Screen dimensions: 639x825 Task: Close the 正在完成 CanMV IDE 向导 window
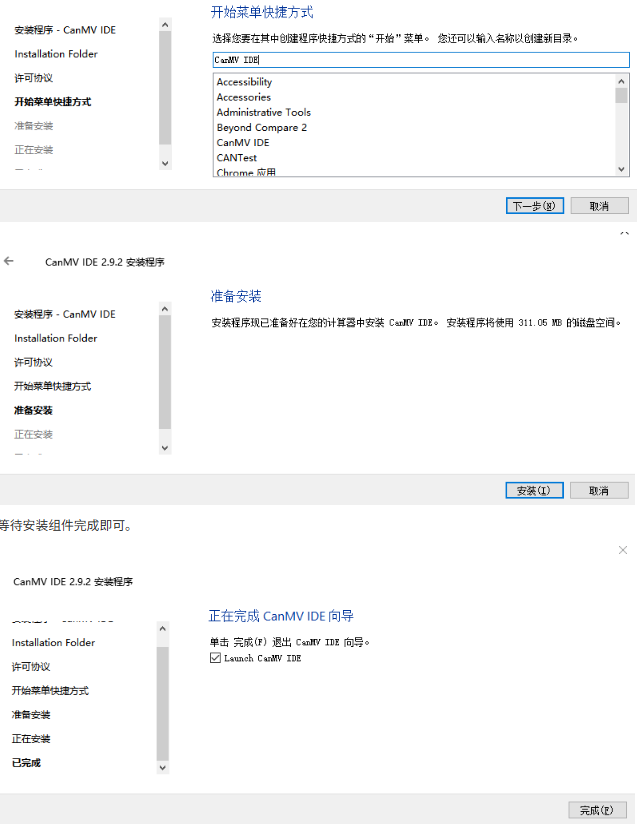(623, 550)
